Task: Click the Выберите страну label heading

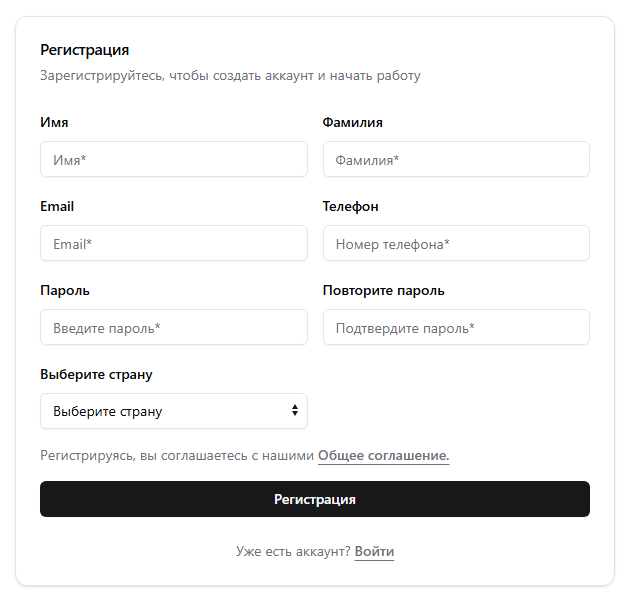Action: coord(96,374)
